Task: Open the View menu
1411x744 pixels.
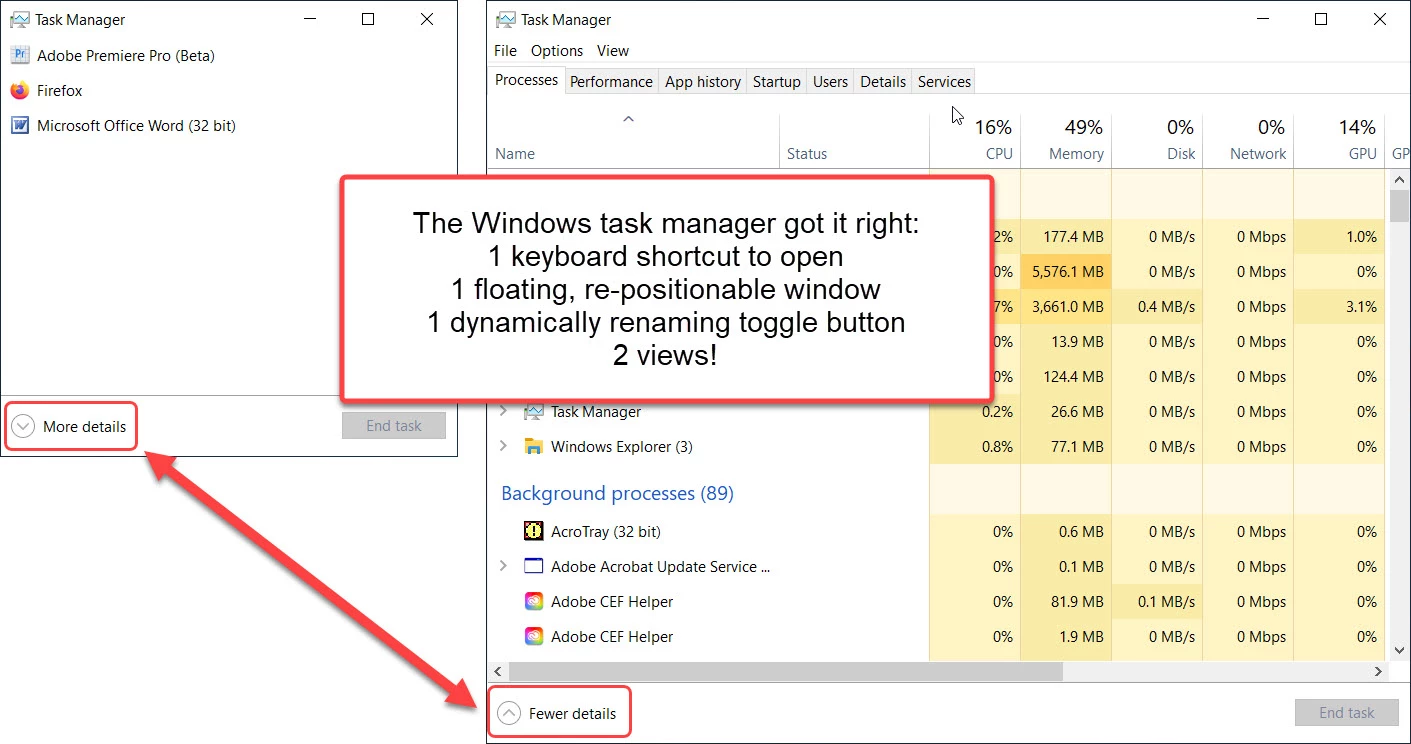Action: point(613,51)
